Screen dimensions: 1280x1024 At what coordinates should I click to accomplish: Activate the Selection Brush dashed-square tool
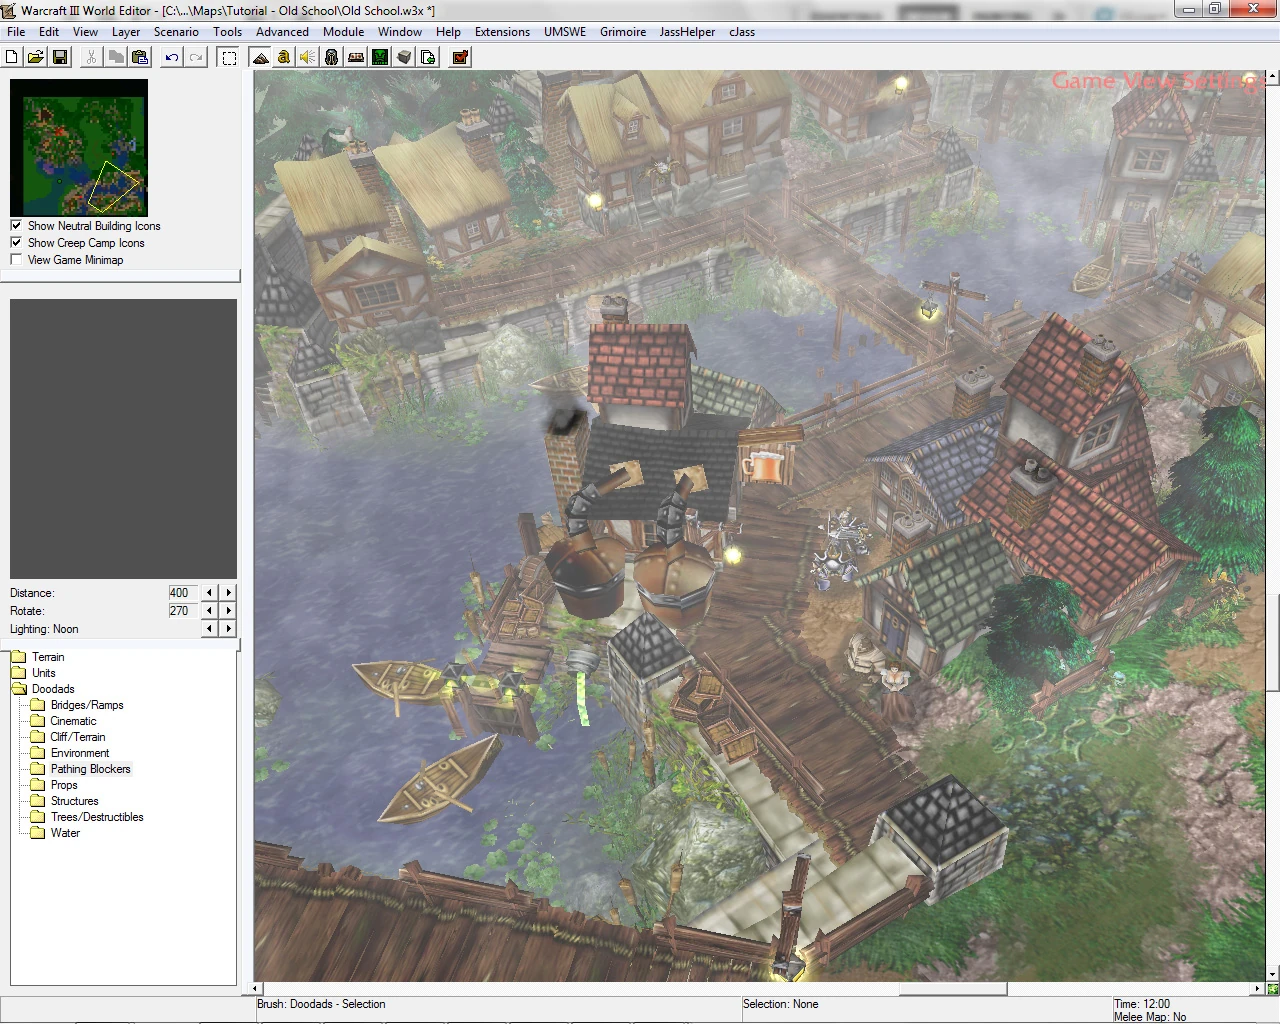[x=229, y=57]
